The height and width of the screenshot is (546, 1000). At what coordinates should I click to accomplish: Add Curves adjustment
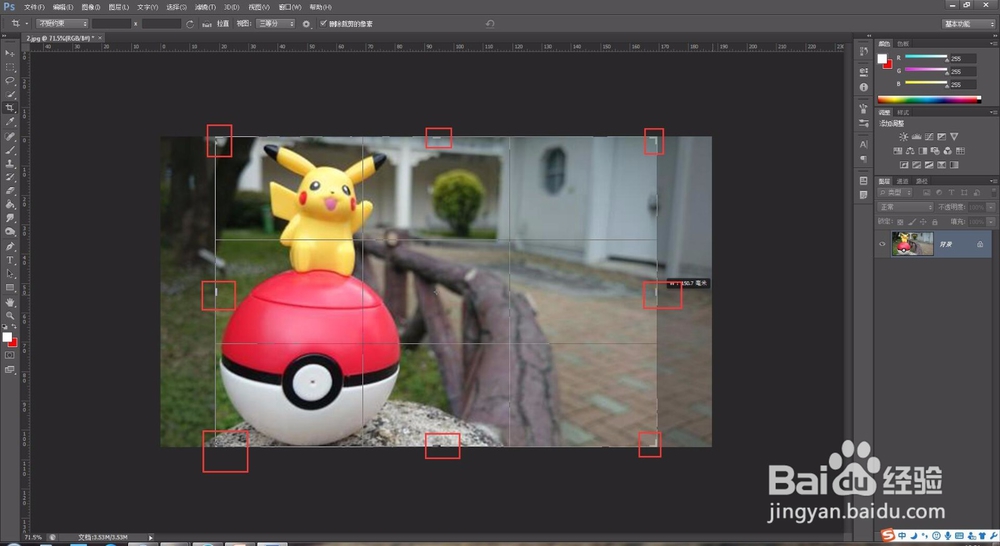pyautogui.click(x=929, y=136)
